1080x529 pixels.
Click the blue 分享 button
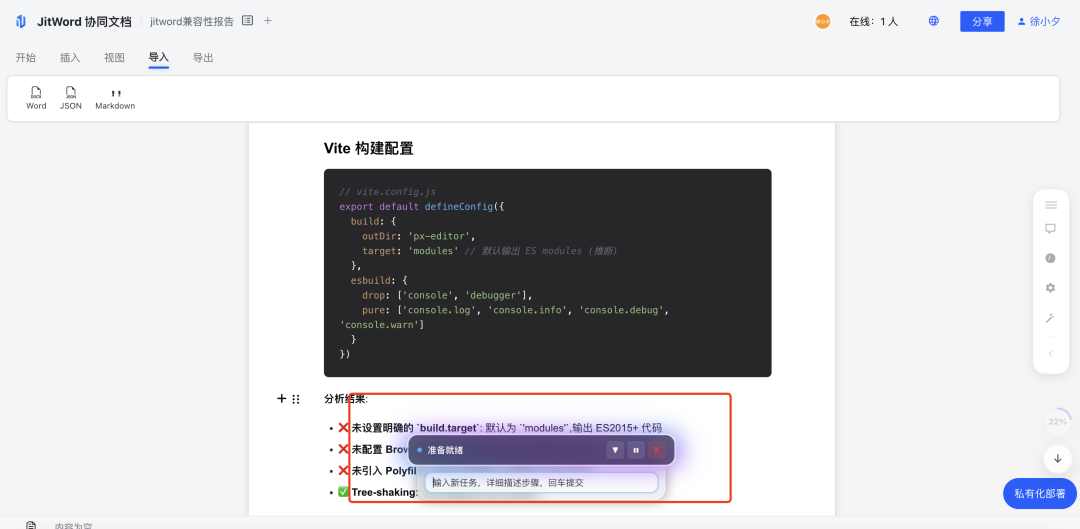pos(981,21)
